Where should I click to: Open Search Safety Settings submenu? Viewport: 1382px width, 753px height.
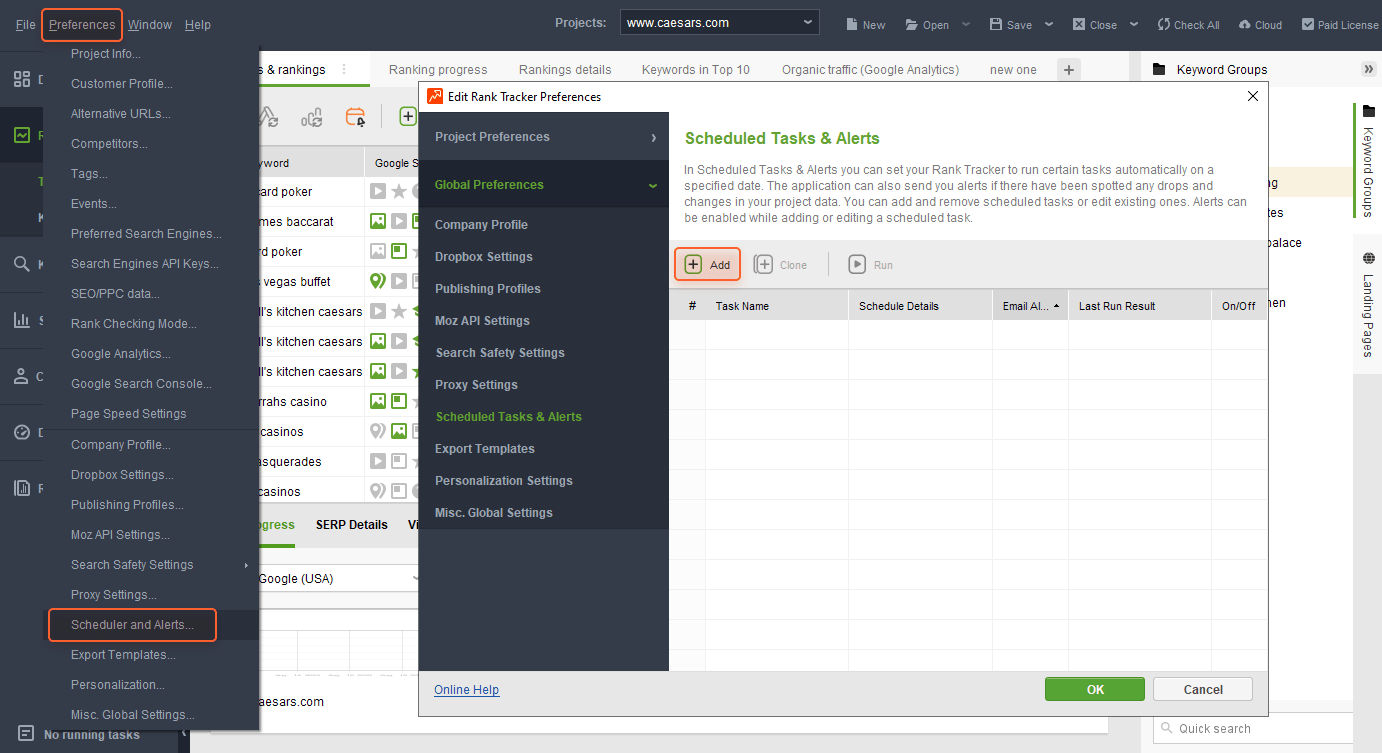pyautogui.click(x=152, y=565)
